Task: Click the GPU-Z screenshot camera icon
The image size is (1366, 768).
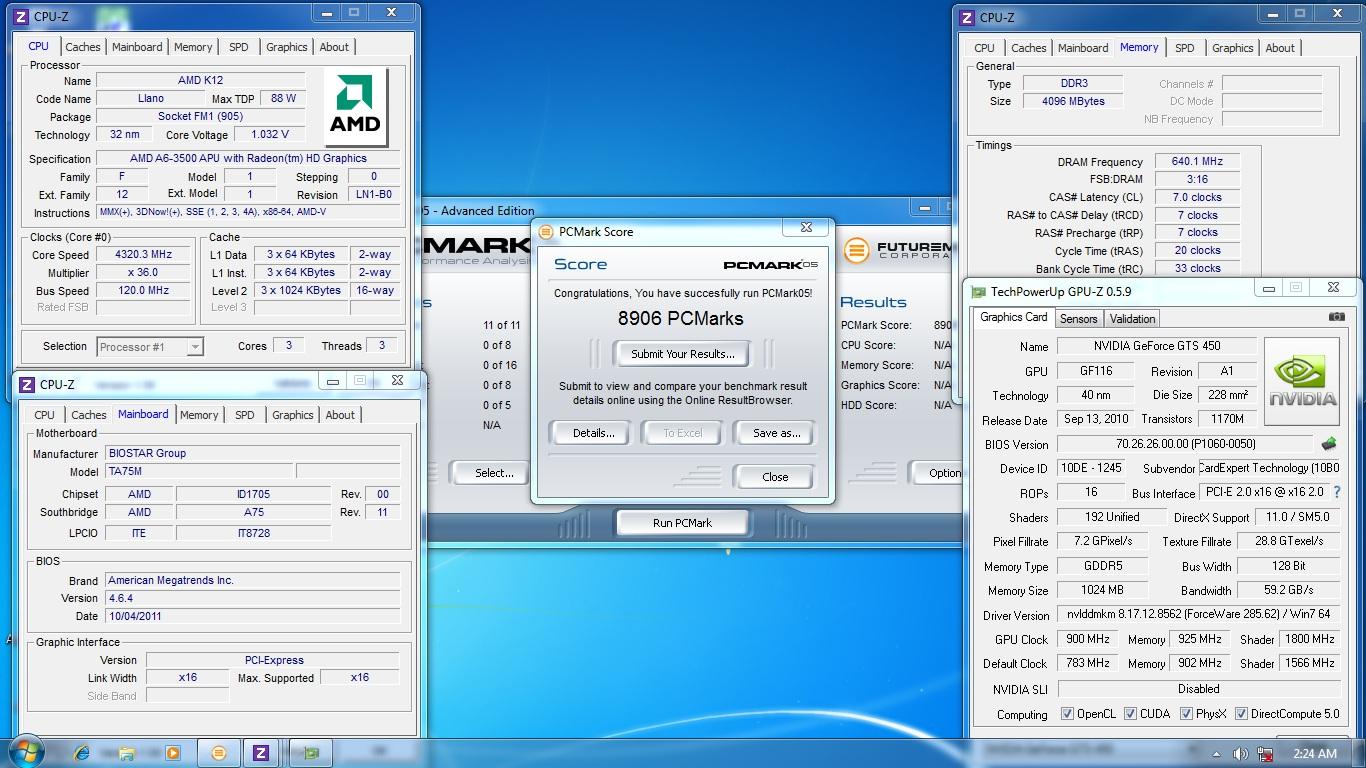Action: [1337, 317]
